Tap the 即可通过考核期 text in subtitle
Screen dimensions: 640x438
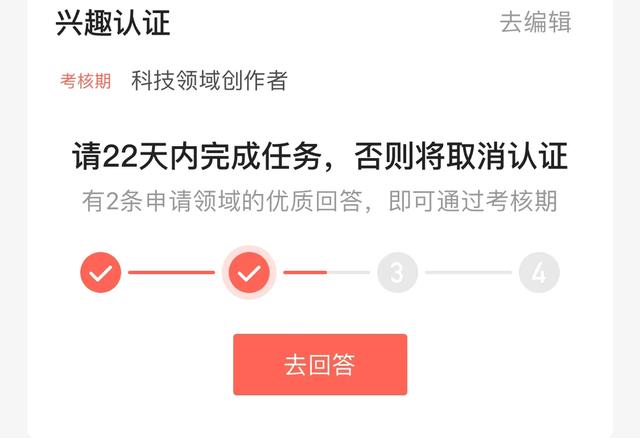coord(473,201)
